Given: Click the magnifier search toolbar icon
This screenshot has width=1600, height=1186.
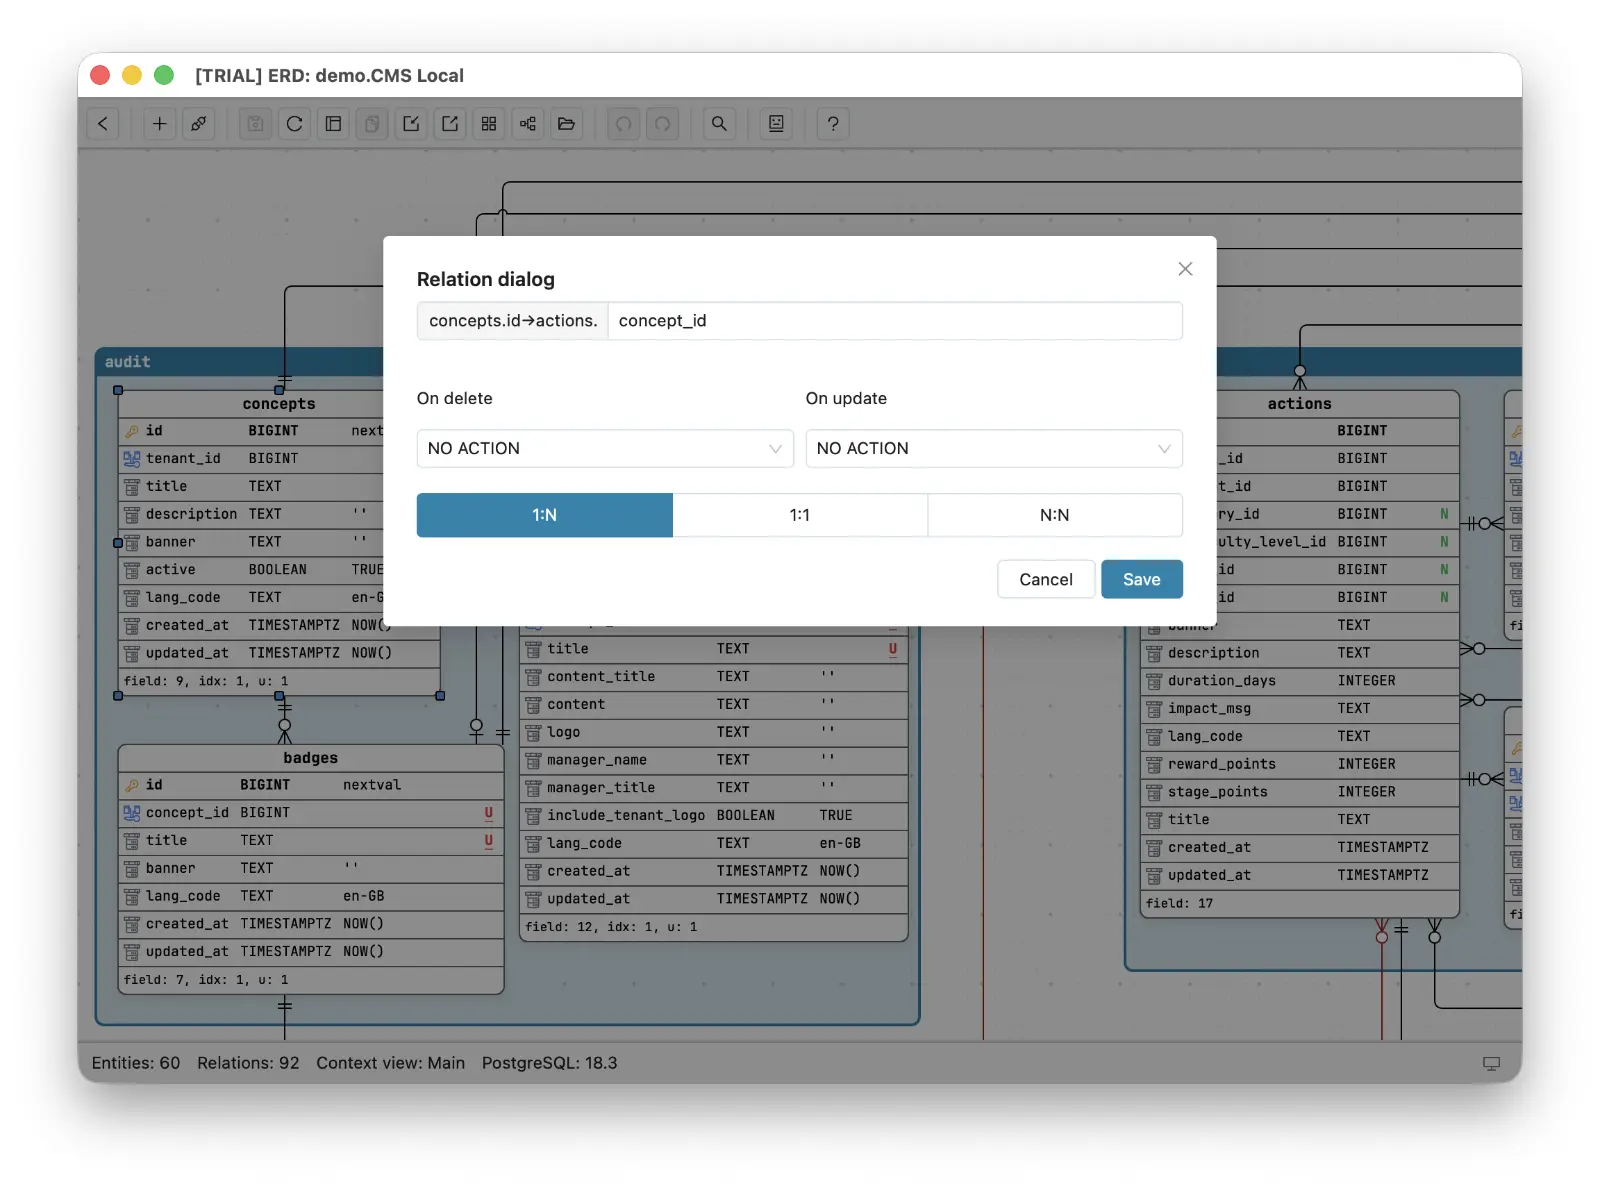Looking at the screenshot, I should pyautogui.click(x=719, y=124).
